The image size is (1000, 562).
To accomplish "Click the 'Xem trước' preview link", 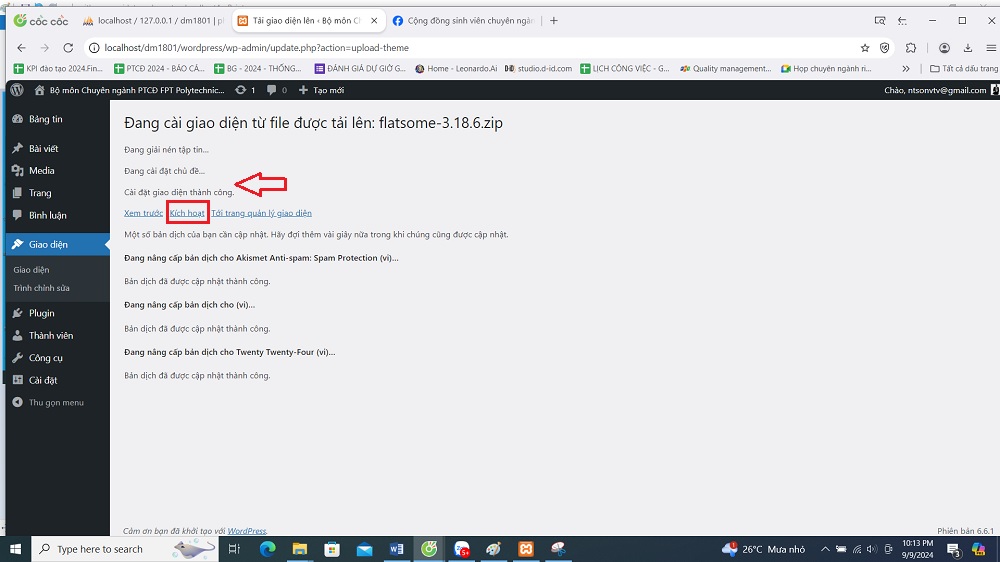I will coord(143,213).
